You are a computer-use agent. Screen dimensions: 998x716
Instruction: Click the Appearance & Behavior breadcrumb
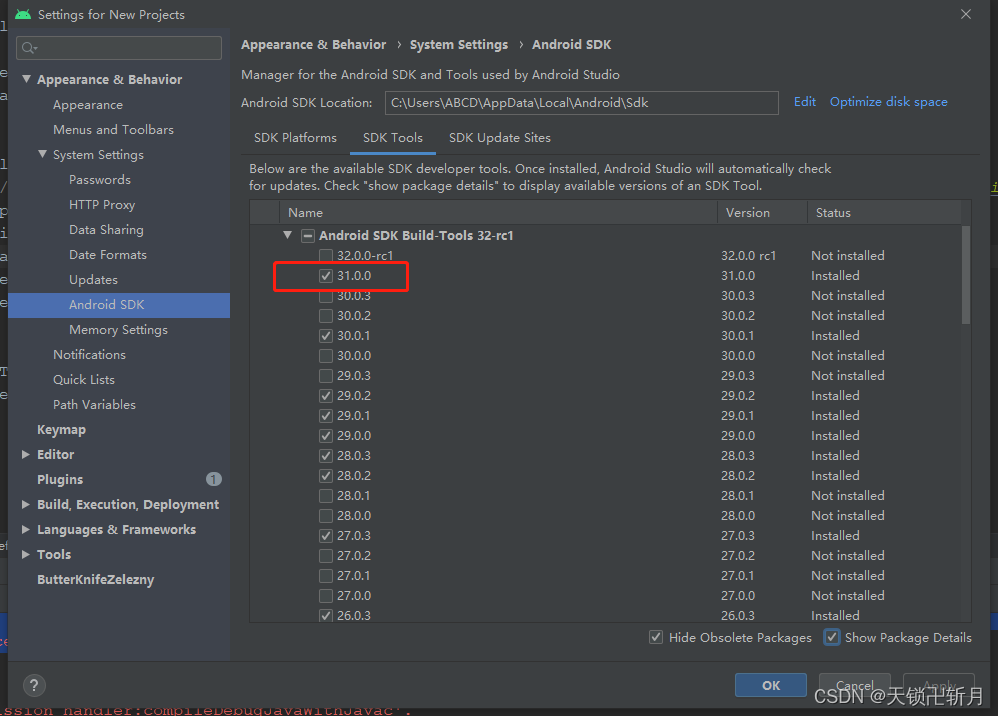click(x=313, y=45)
